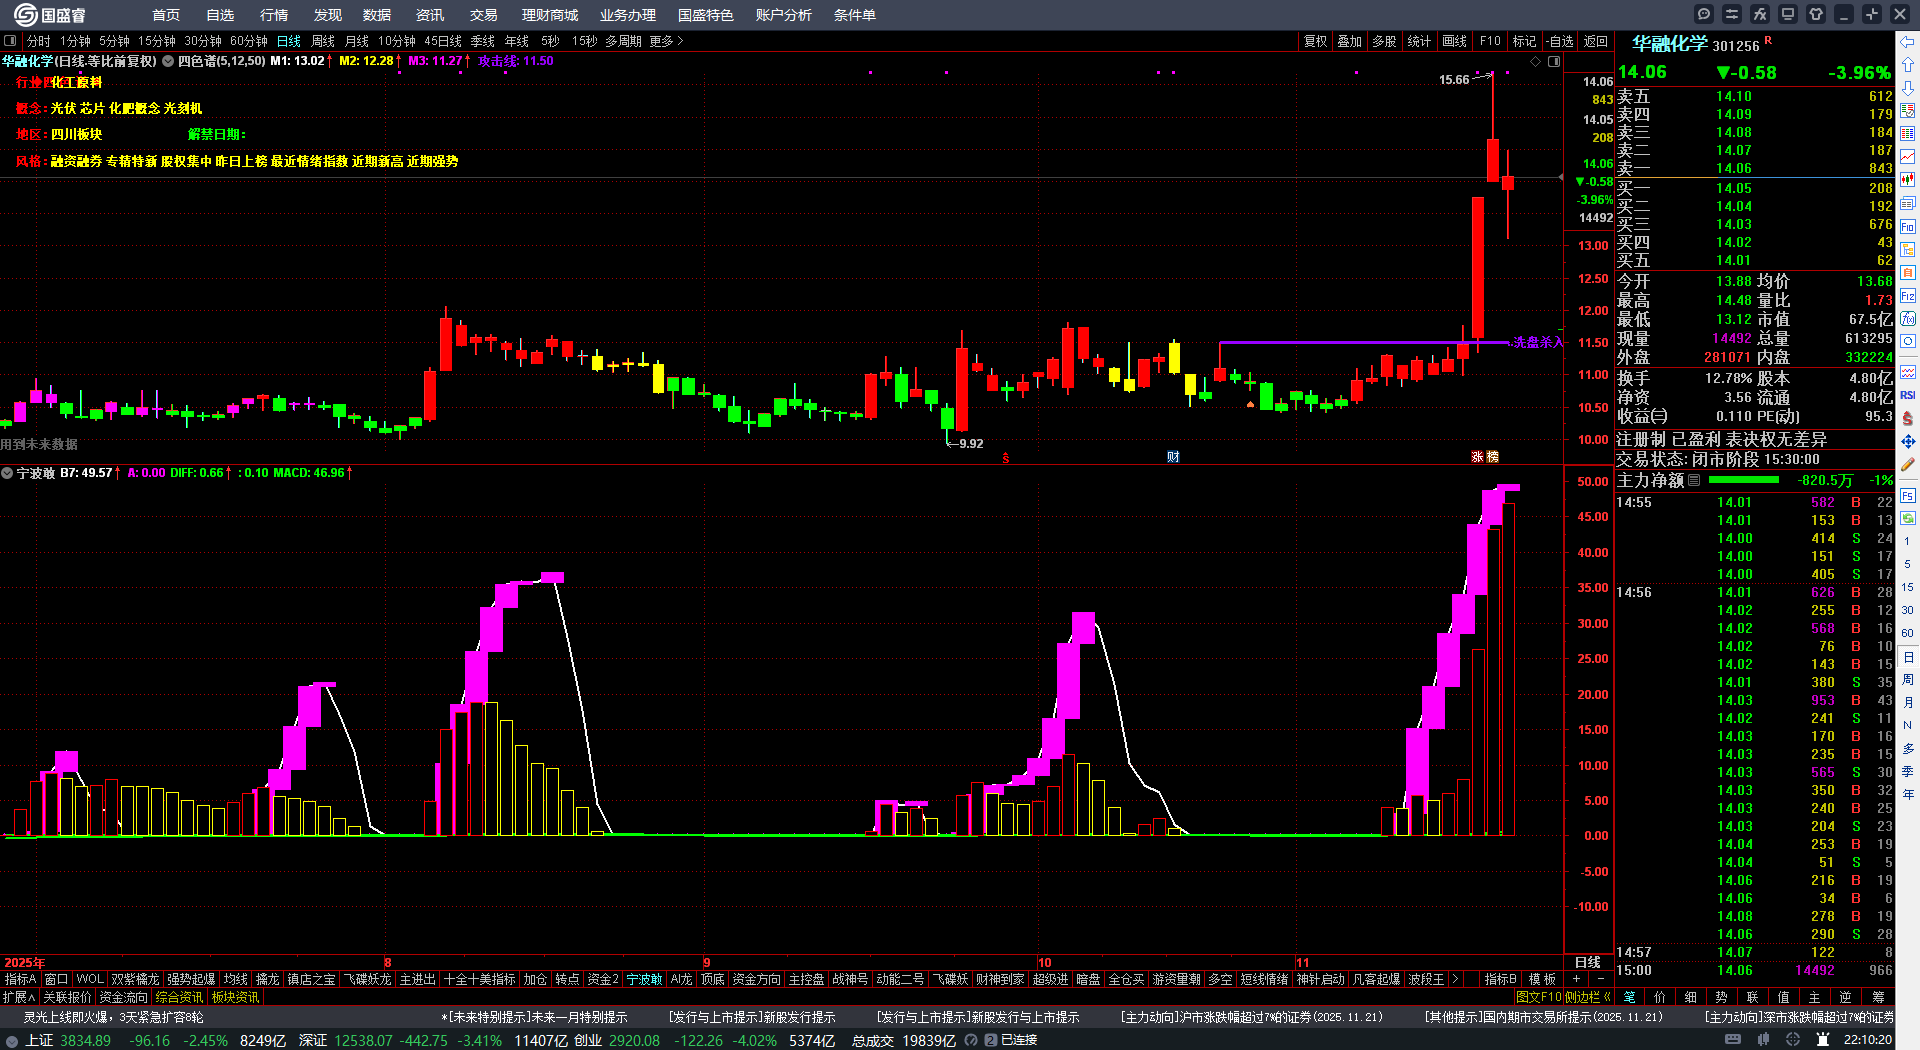Open the 交易 menu
Viewport: 1920px width, 1050px height.
click(x=483, y=15)
